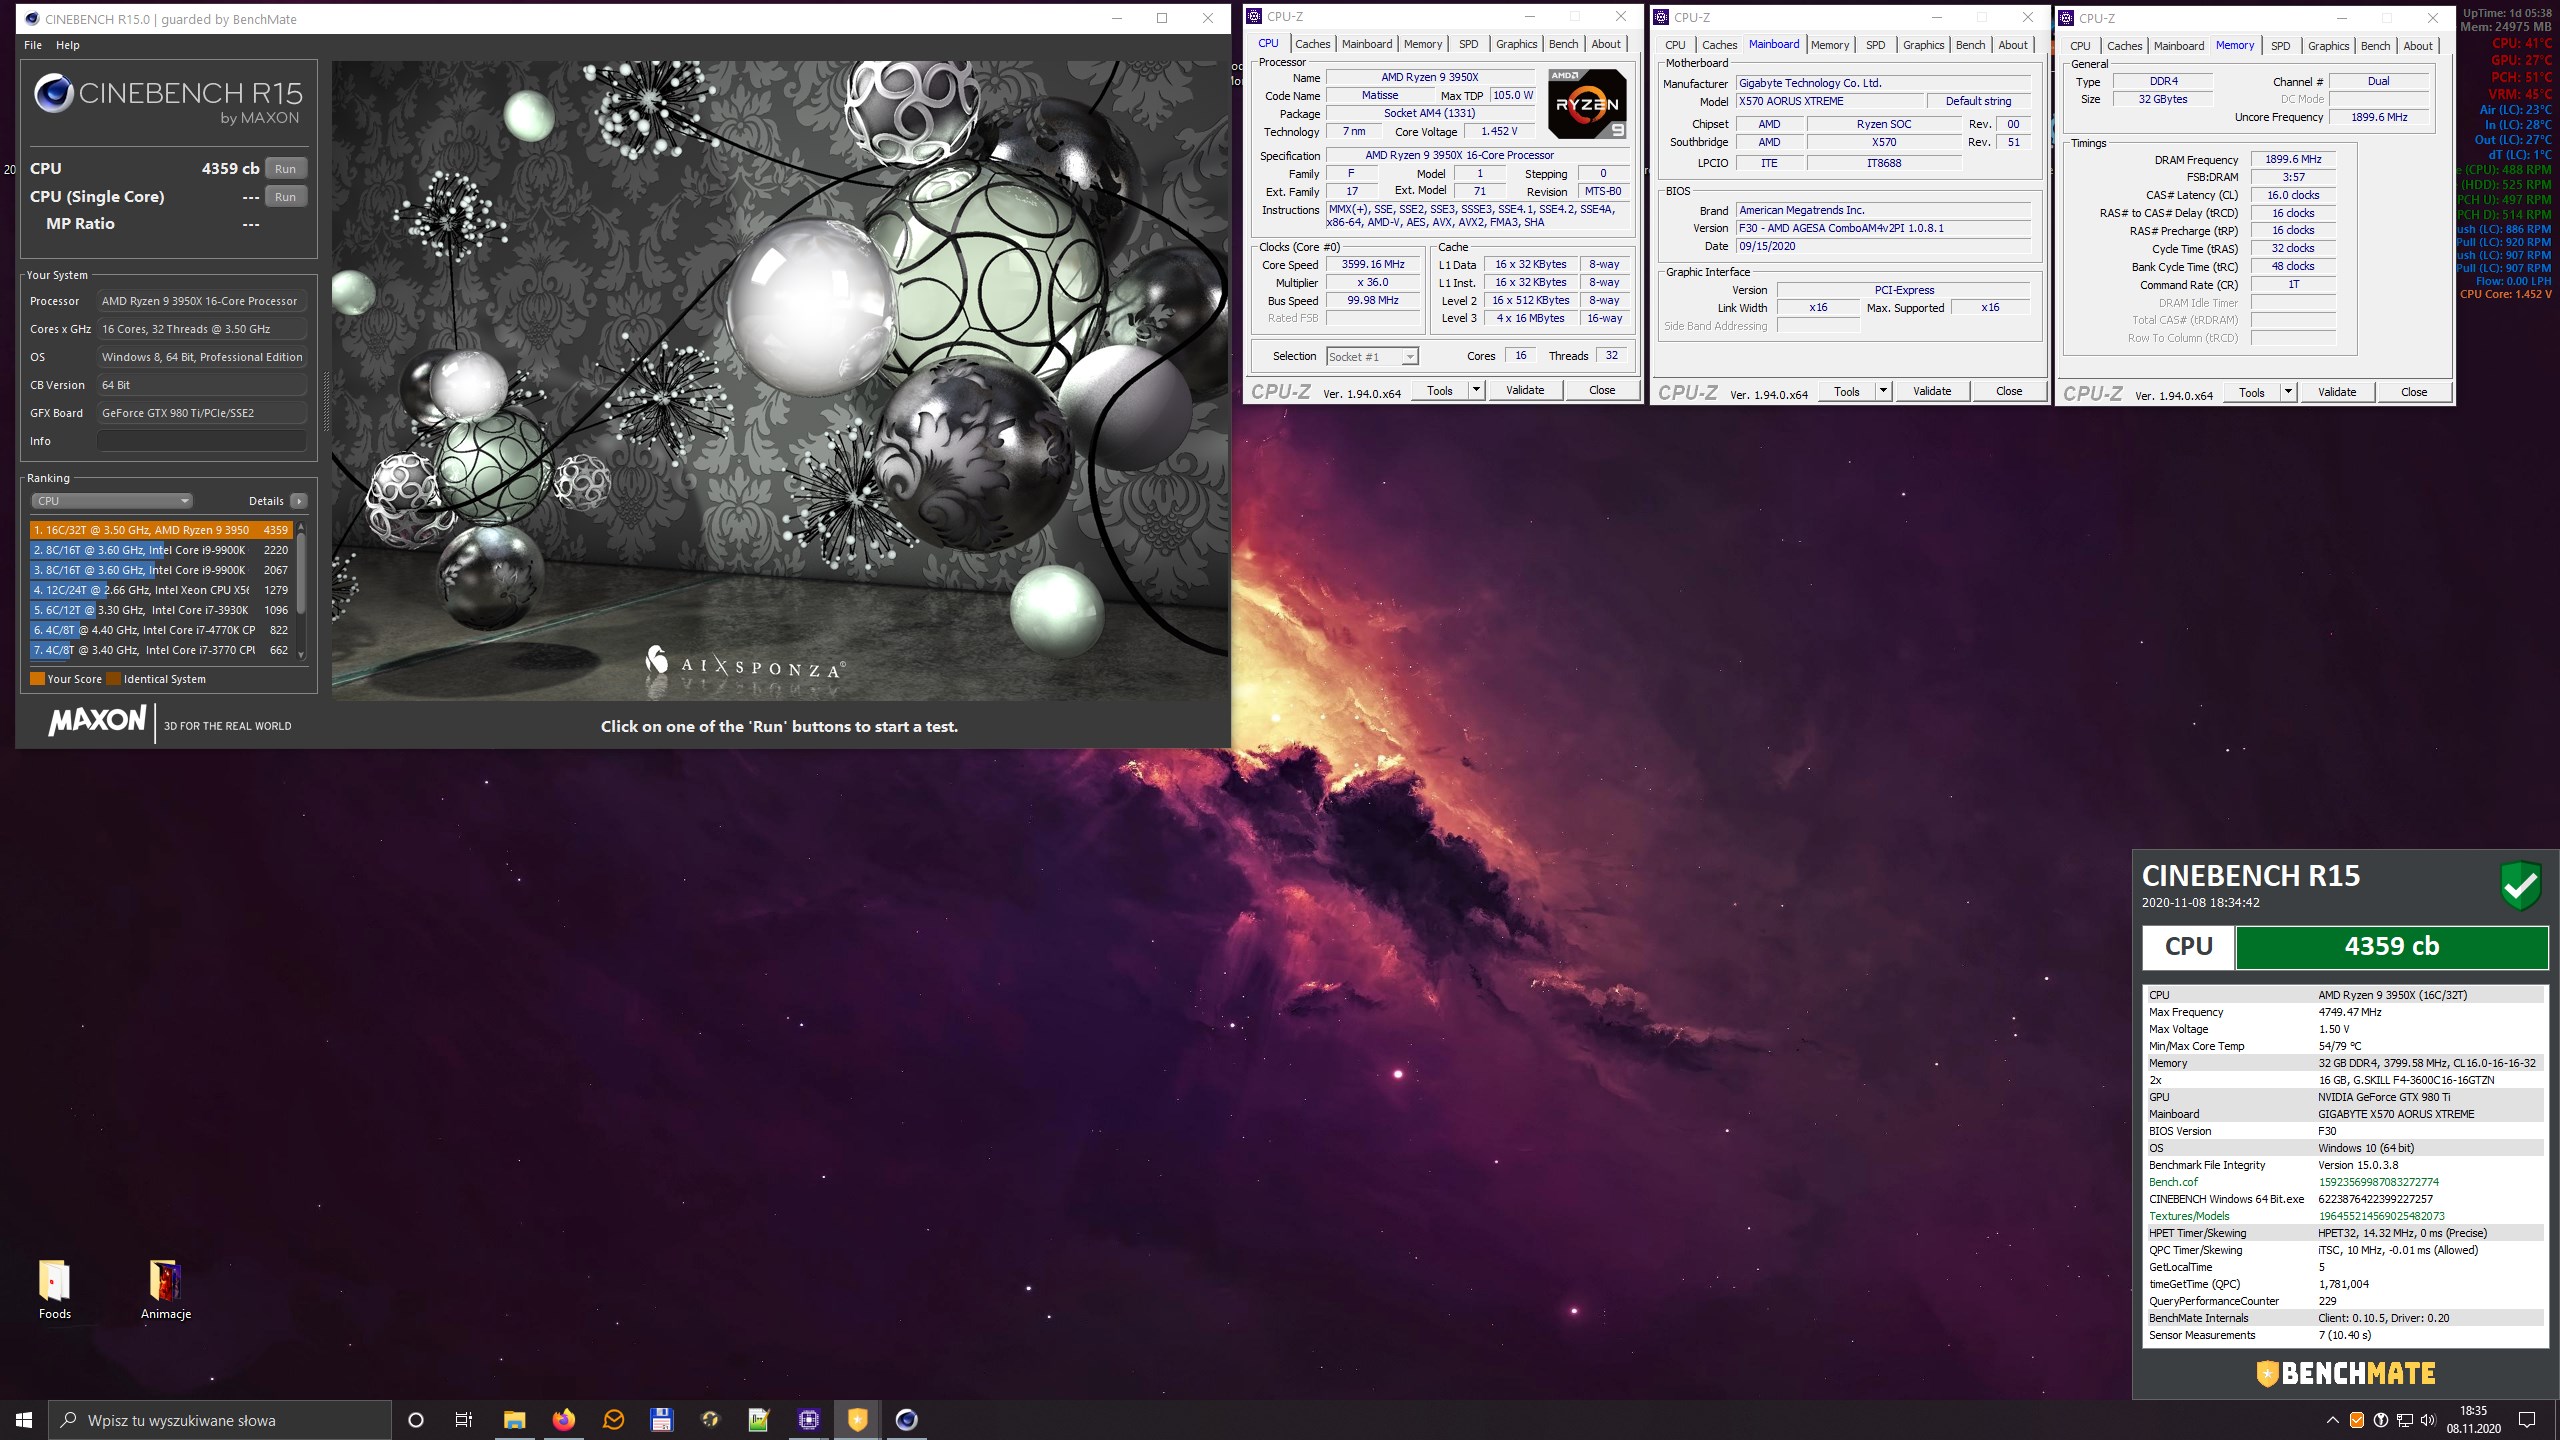Select the Core i7-4770K 822 ranking row
The height and width of the screenshot is (1440, 2560).
tap(161, 630)
